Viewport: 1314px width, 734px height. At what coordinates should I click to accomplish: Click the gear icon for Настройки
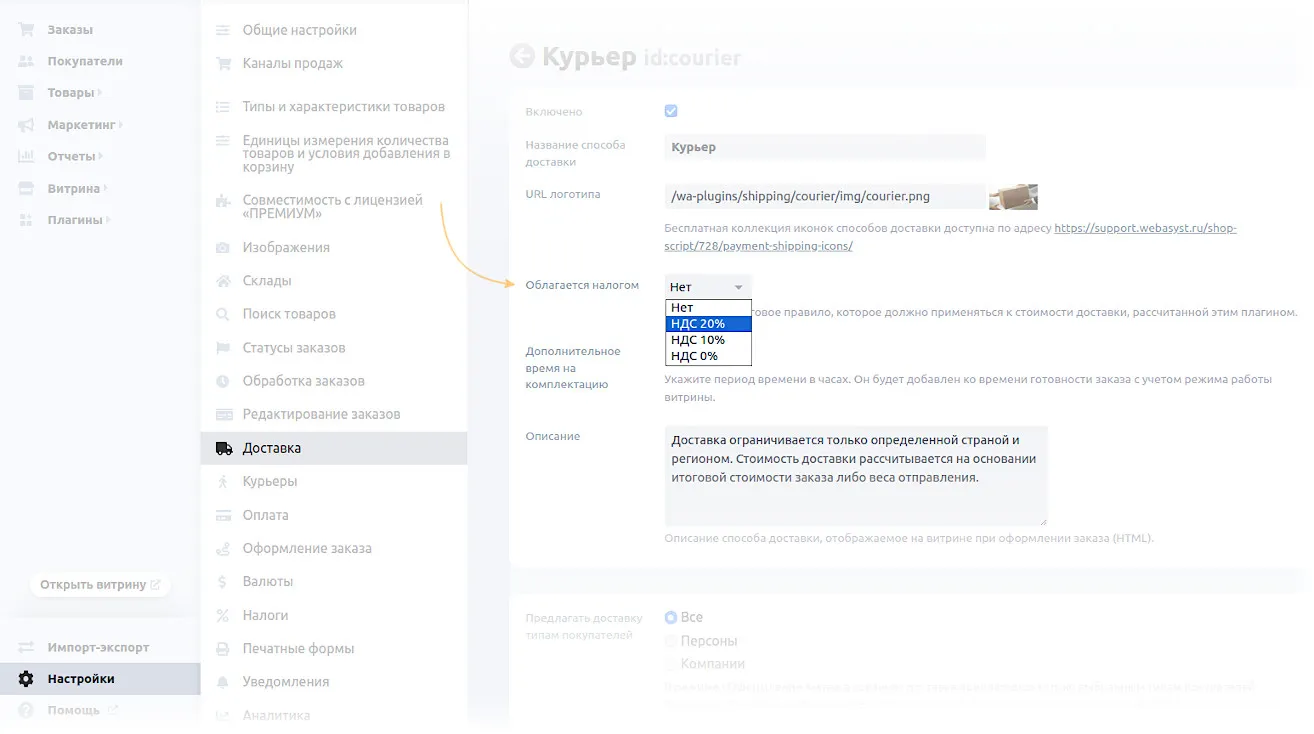(27, 679)
